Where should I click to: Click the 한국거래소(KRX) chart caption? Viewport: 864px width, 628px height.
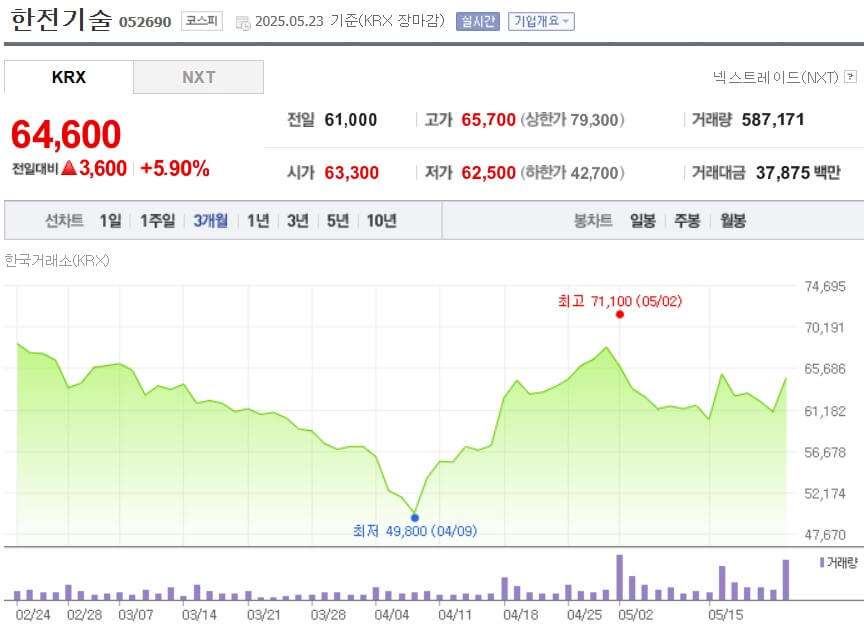[57, 261]
